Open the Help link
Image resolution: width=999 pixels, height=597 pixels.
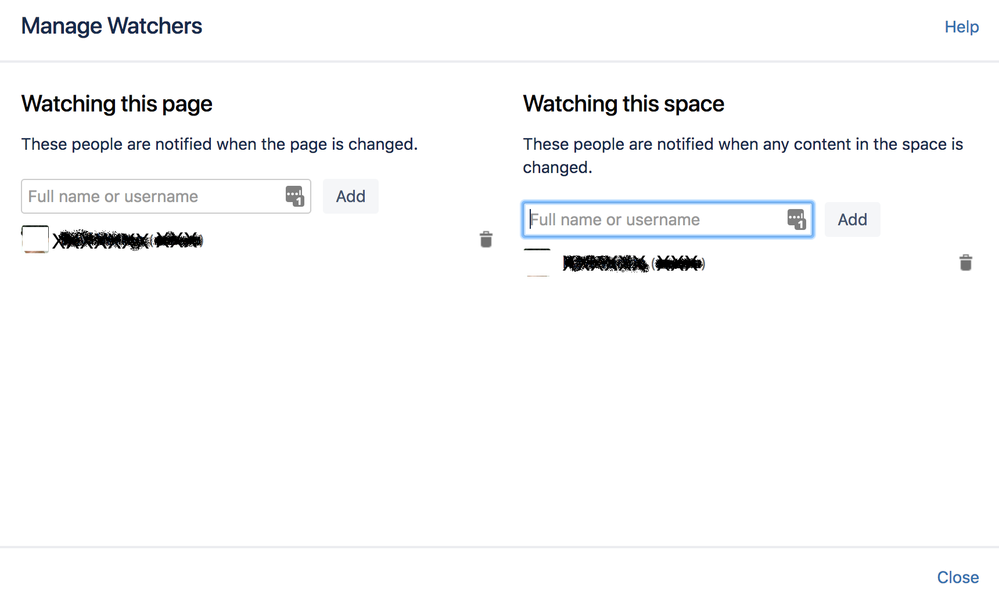961,27
